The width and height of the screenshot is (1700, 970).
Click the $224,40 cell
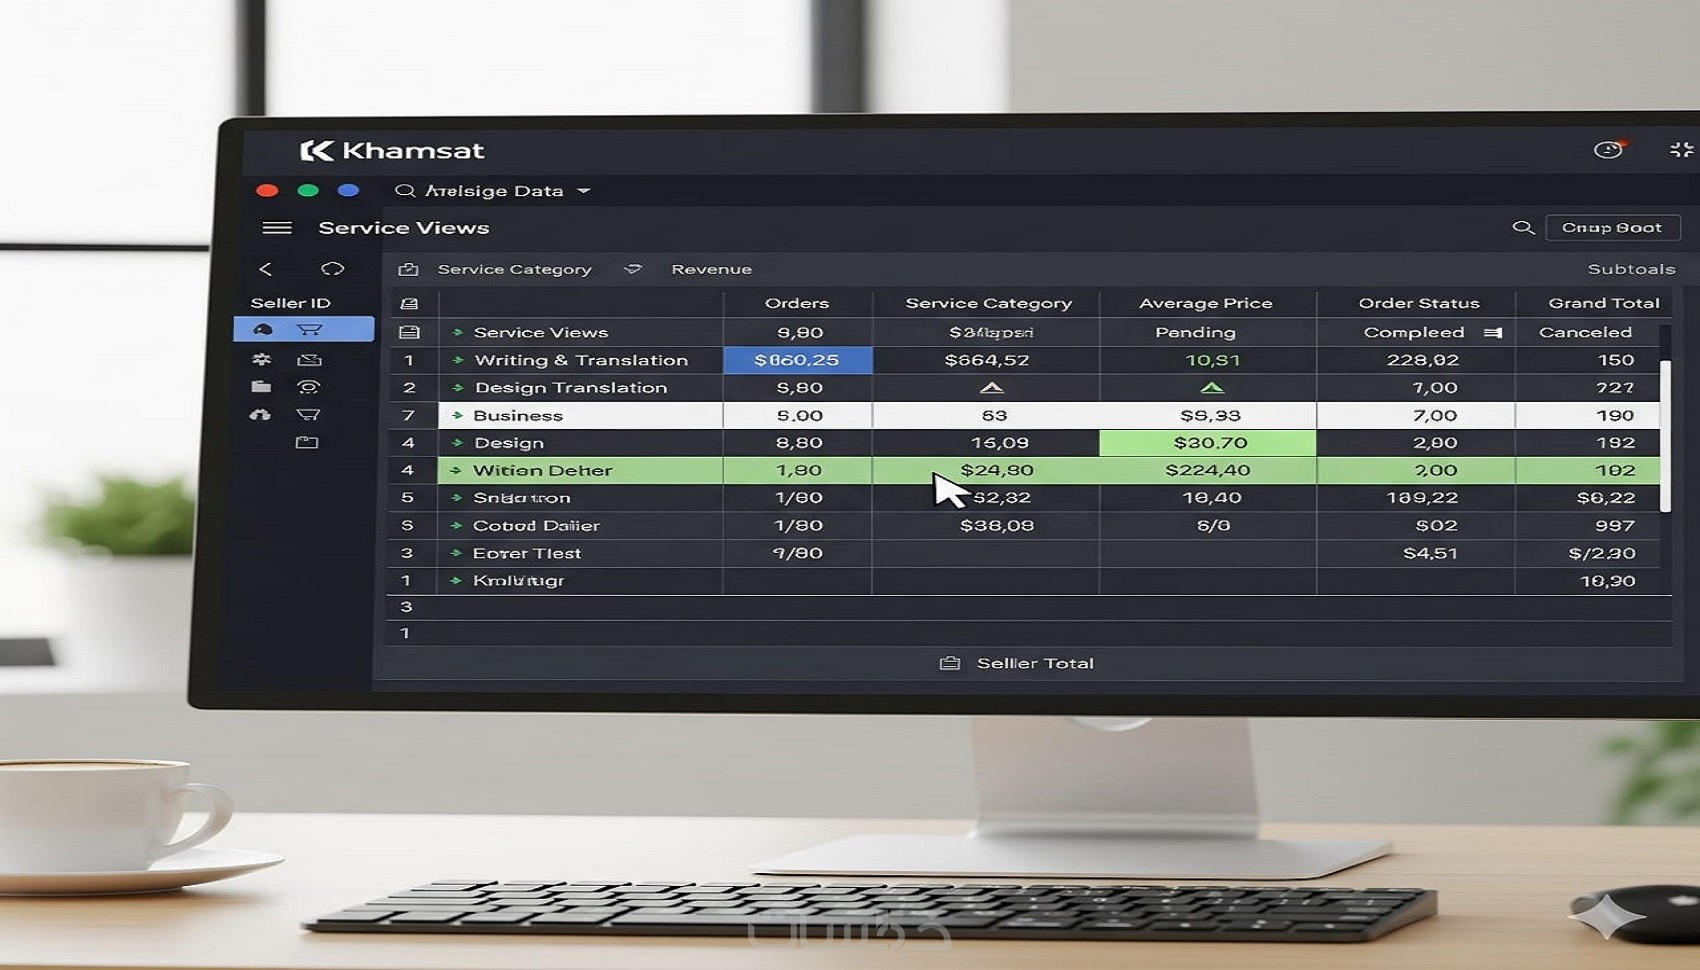1208,470
